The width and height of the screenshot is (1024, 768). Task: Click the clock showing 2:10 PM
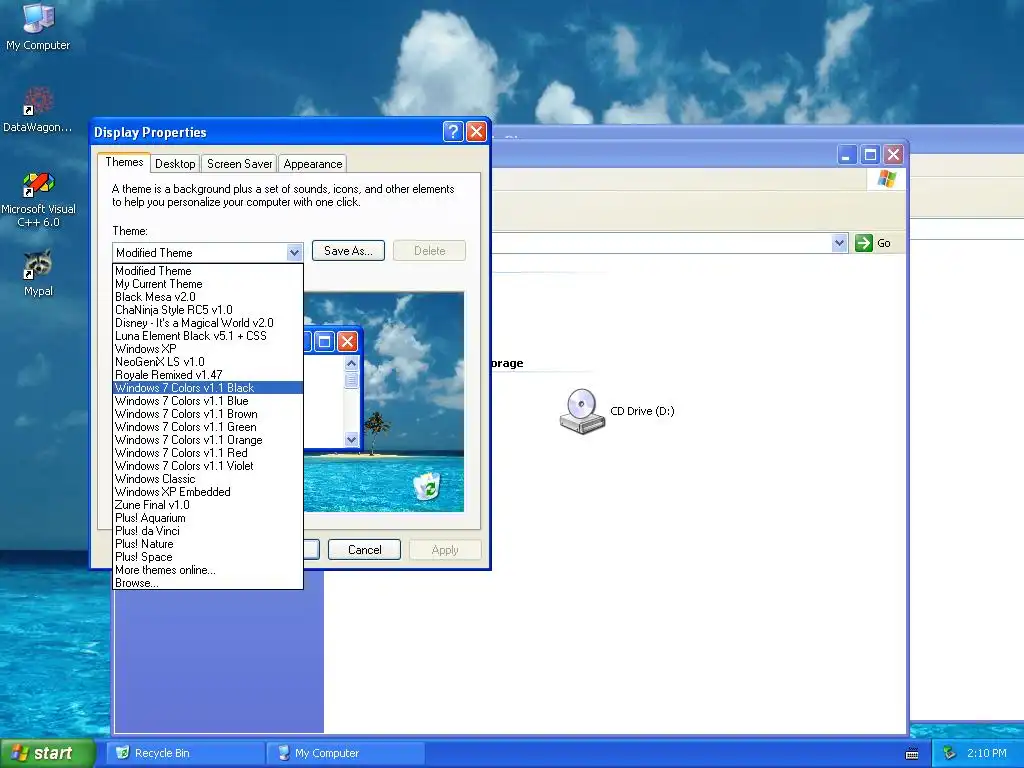pos(986,753)
